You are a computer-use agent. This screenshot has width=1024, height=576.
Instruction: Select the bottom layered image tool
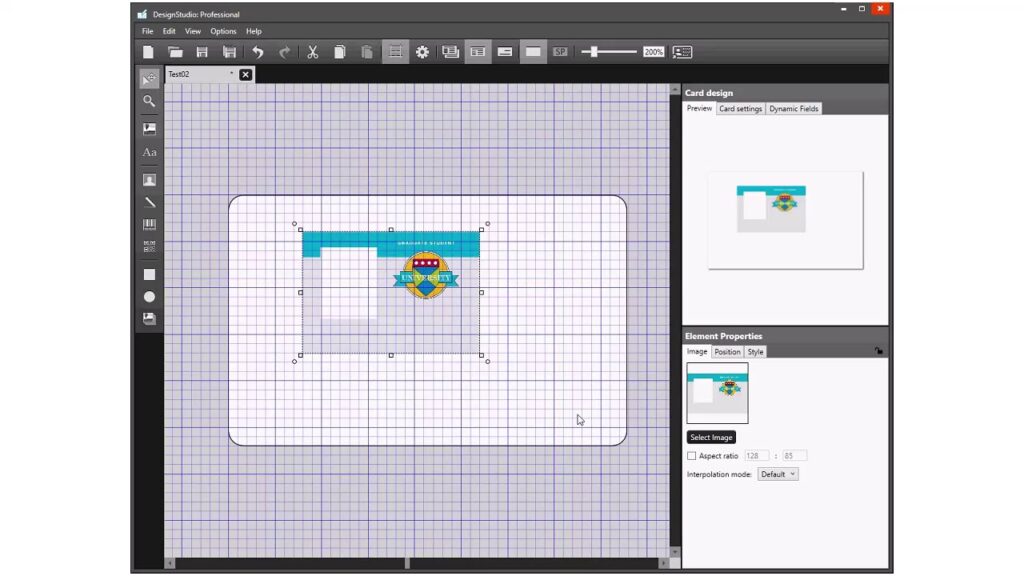tap(150, 319)
